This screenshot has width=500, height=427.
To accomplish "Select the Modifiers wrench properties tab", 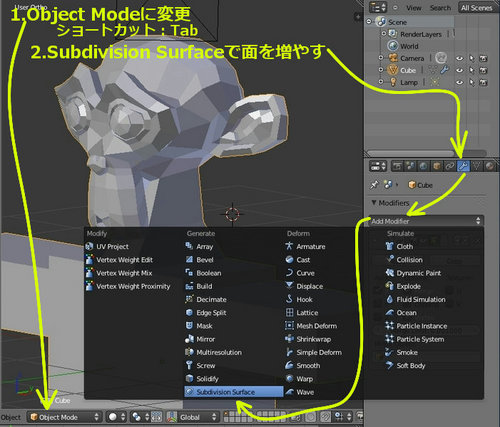I will point(463,166).
